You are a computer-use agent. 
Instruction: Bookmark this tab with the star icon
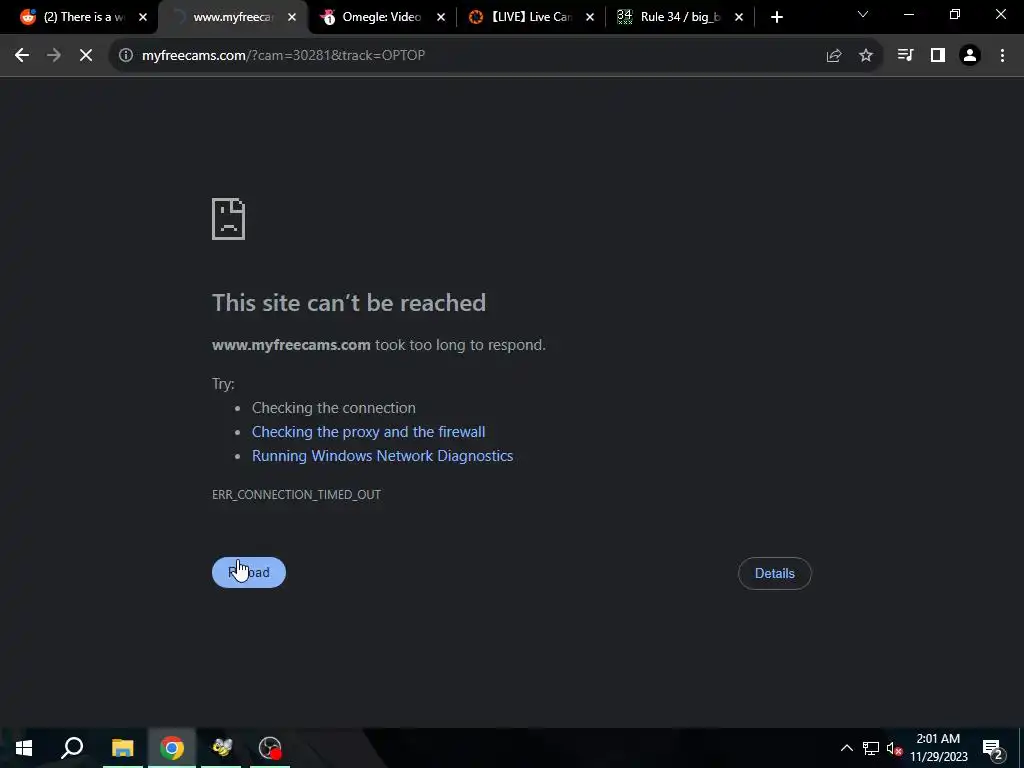click(x=866, y=56)
